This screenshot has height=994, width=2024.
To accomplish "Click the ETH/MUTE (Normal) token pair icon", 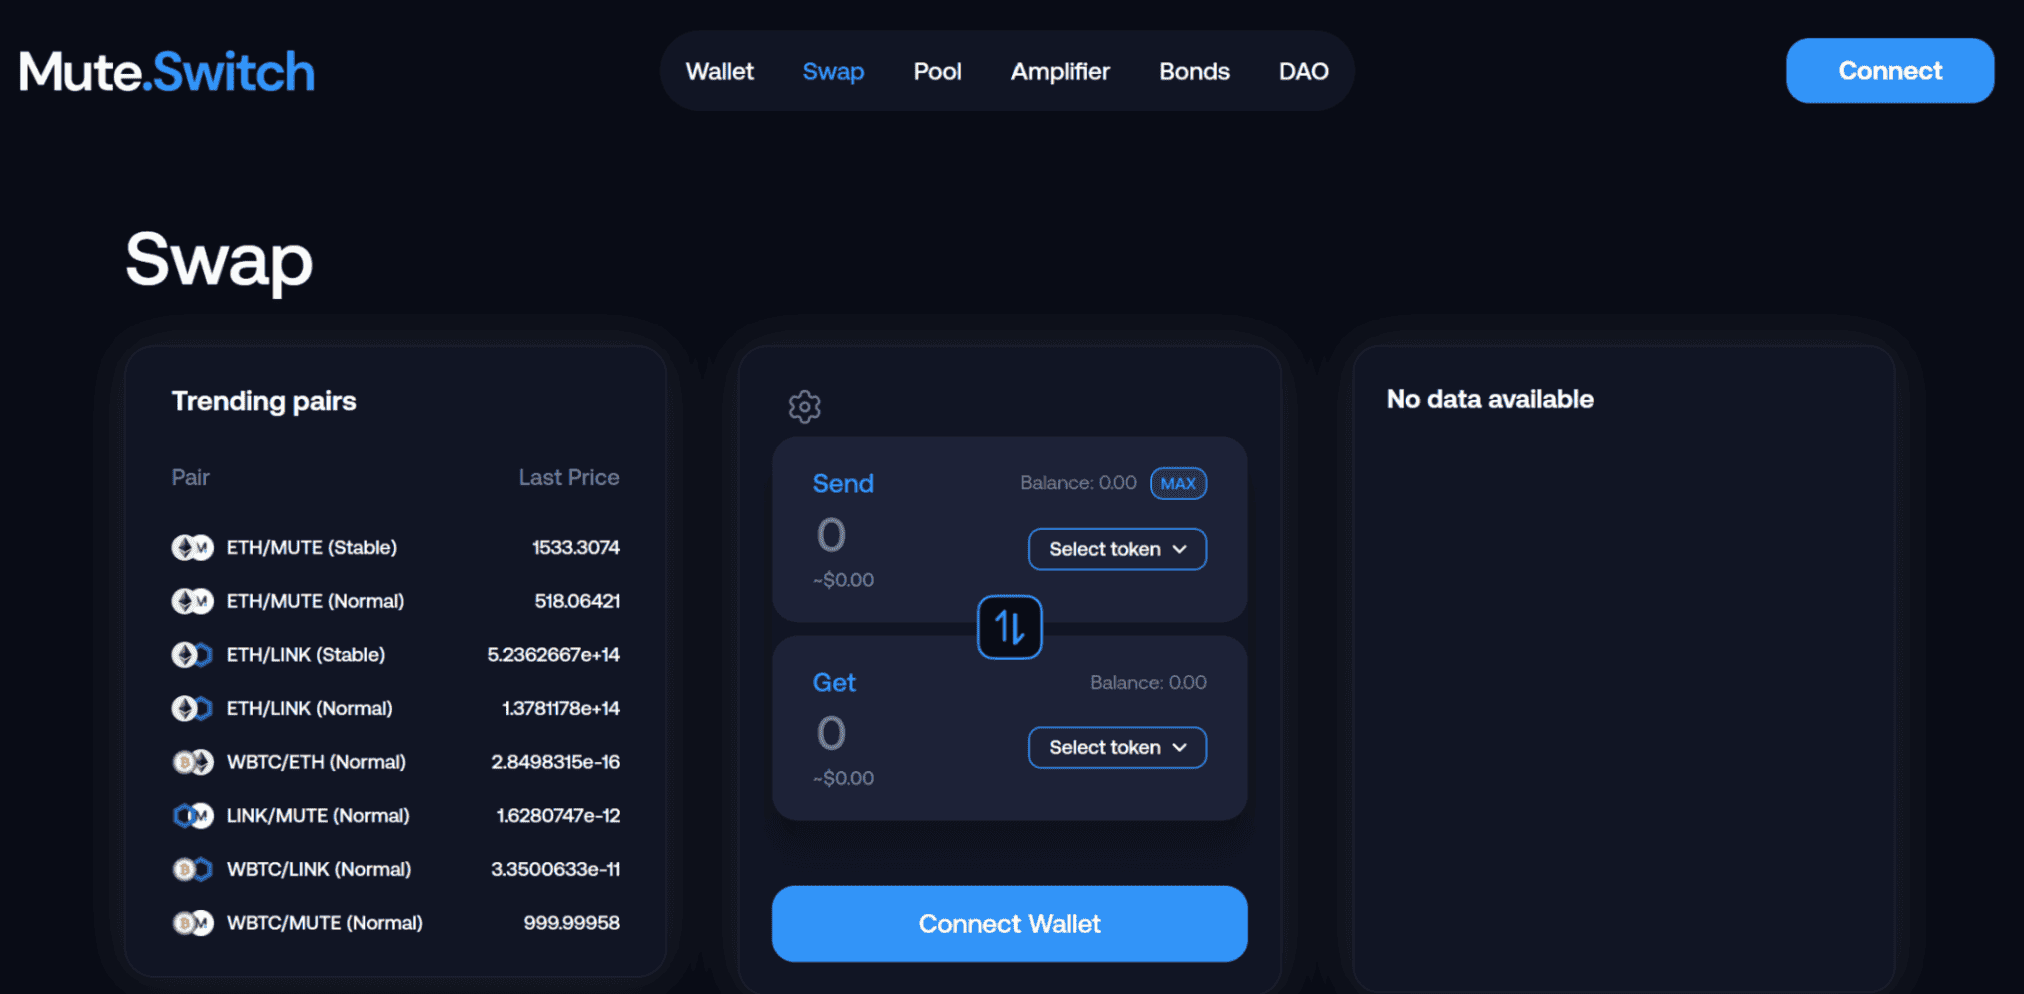I will click(192, 601).
